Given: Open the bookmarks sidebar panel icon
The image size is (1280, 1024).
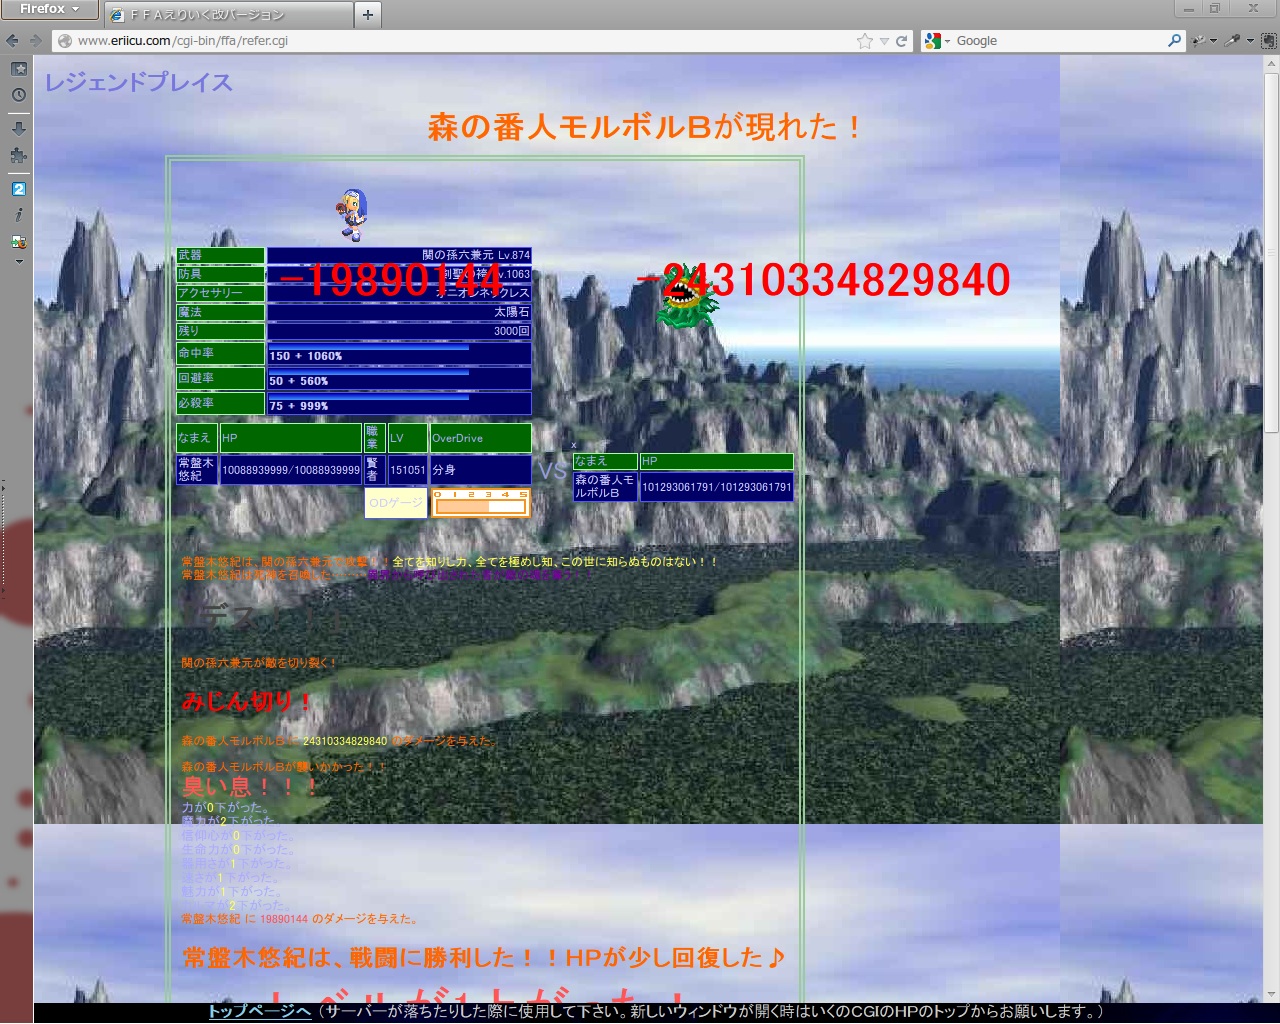Looking at the screenshot, I should 18,69.
